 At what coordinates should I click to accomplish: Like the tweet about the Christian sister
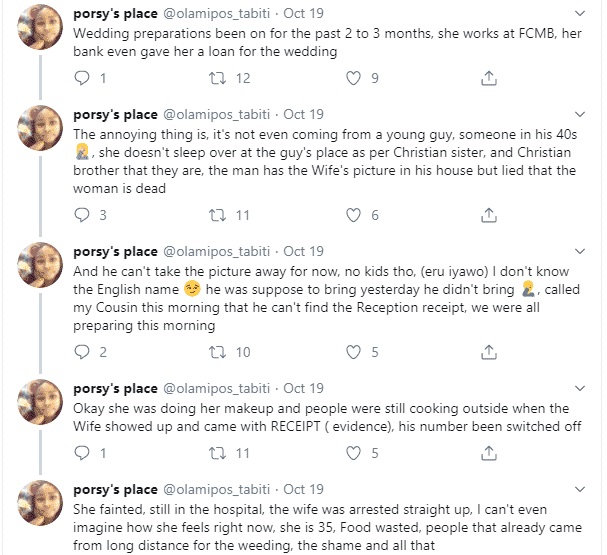pos(353,215)
